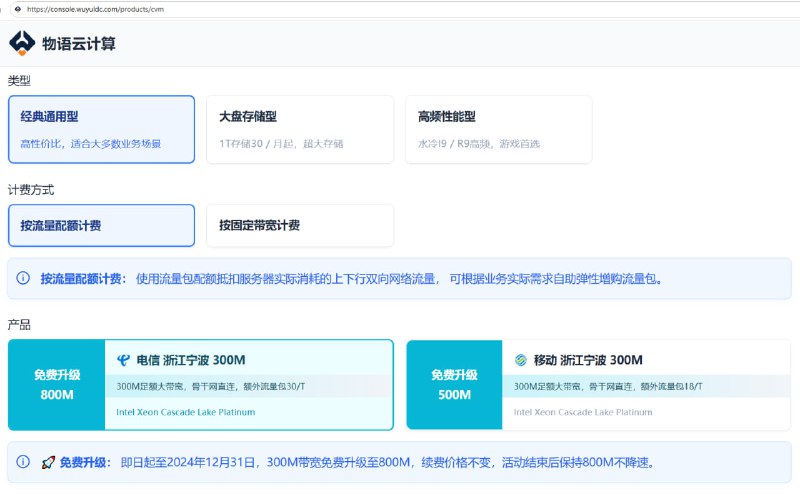Image resolution: width=800 pixels, height=495 pixels.
Task: Click text 高性价比，适合大多数业务场景
Action: [x=91, y=144]
